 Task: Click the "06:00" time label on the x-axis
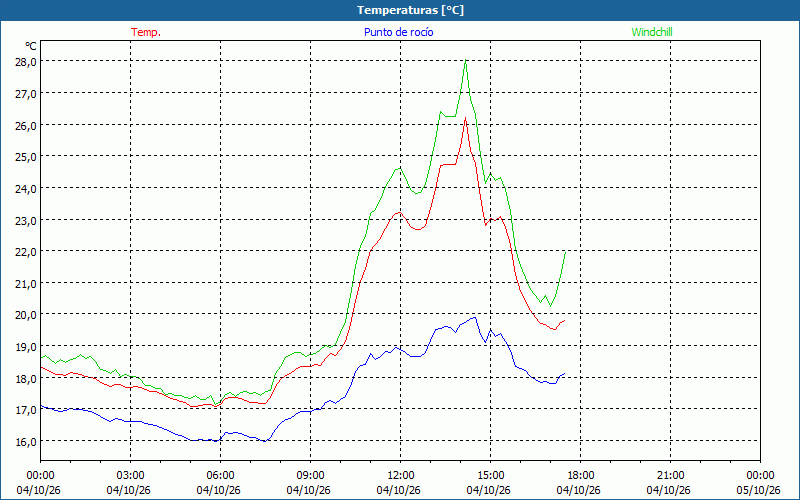pos(220,476)
